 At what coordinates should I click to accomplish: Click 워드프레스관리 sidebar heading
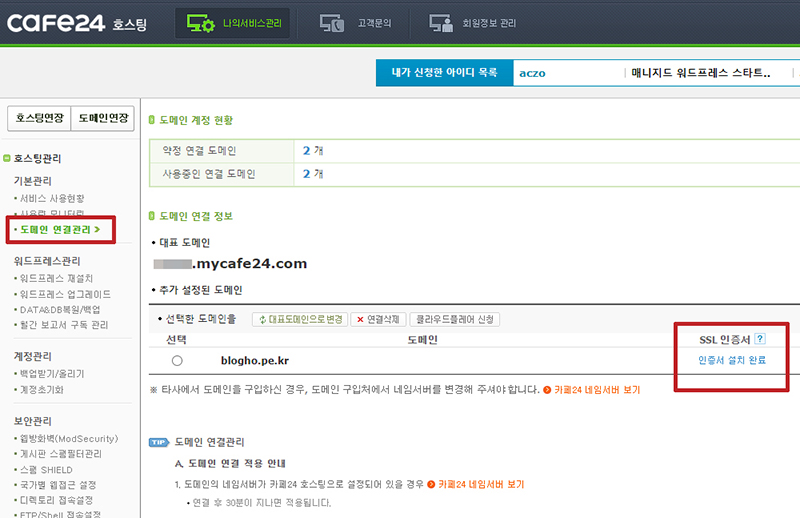(x=47, y=261)
